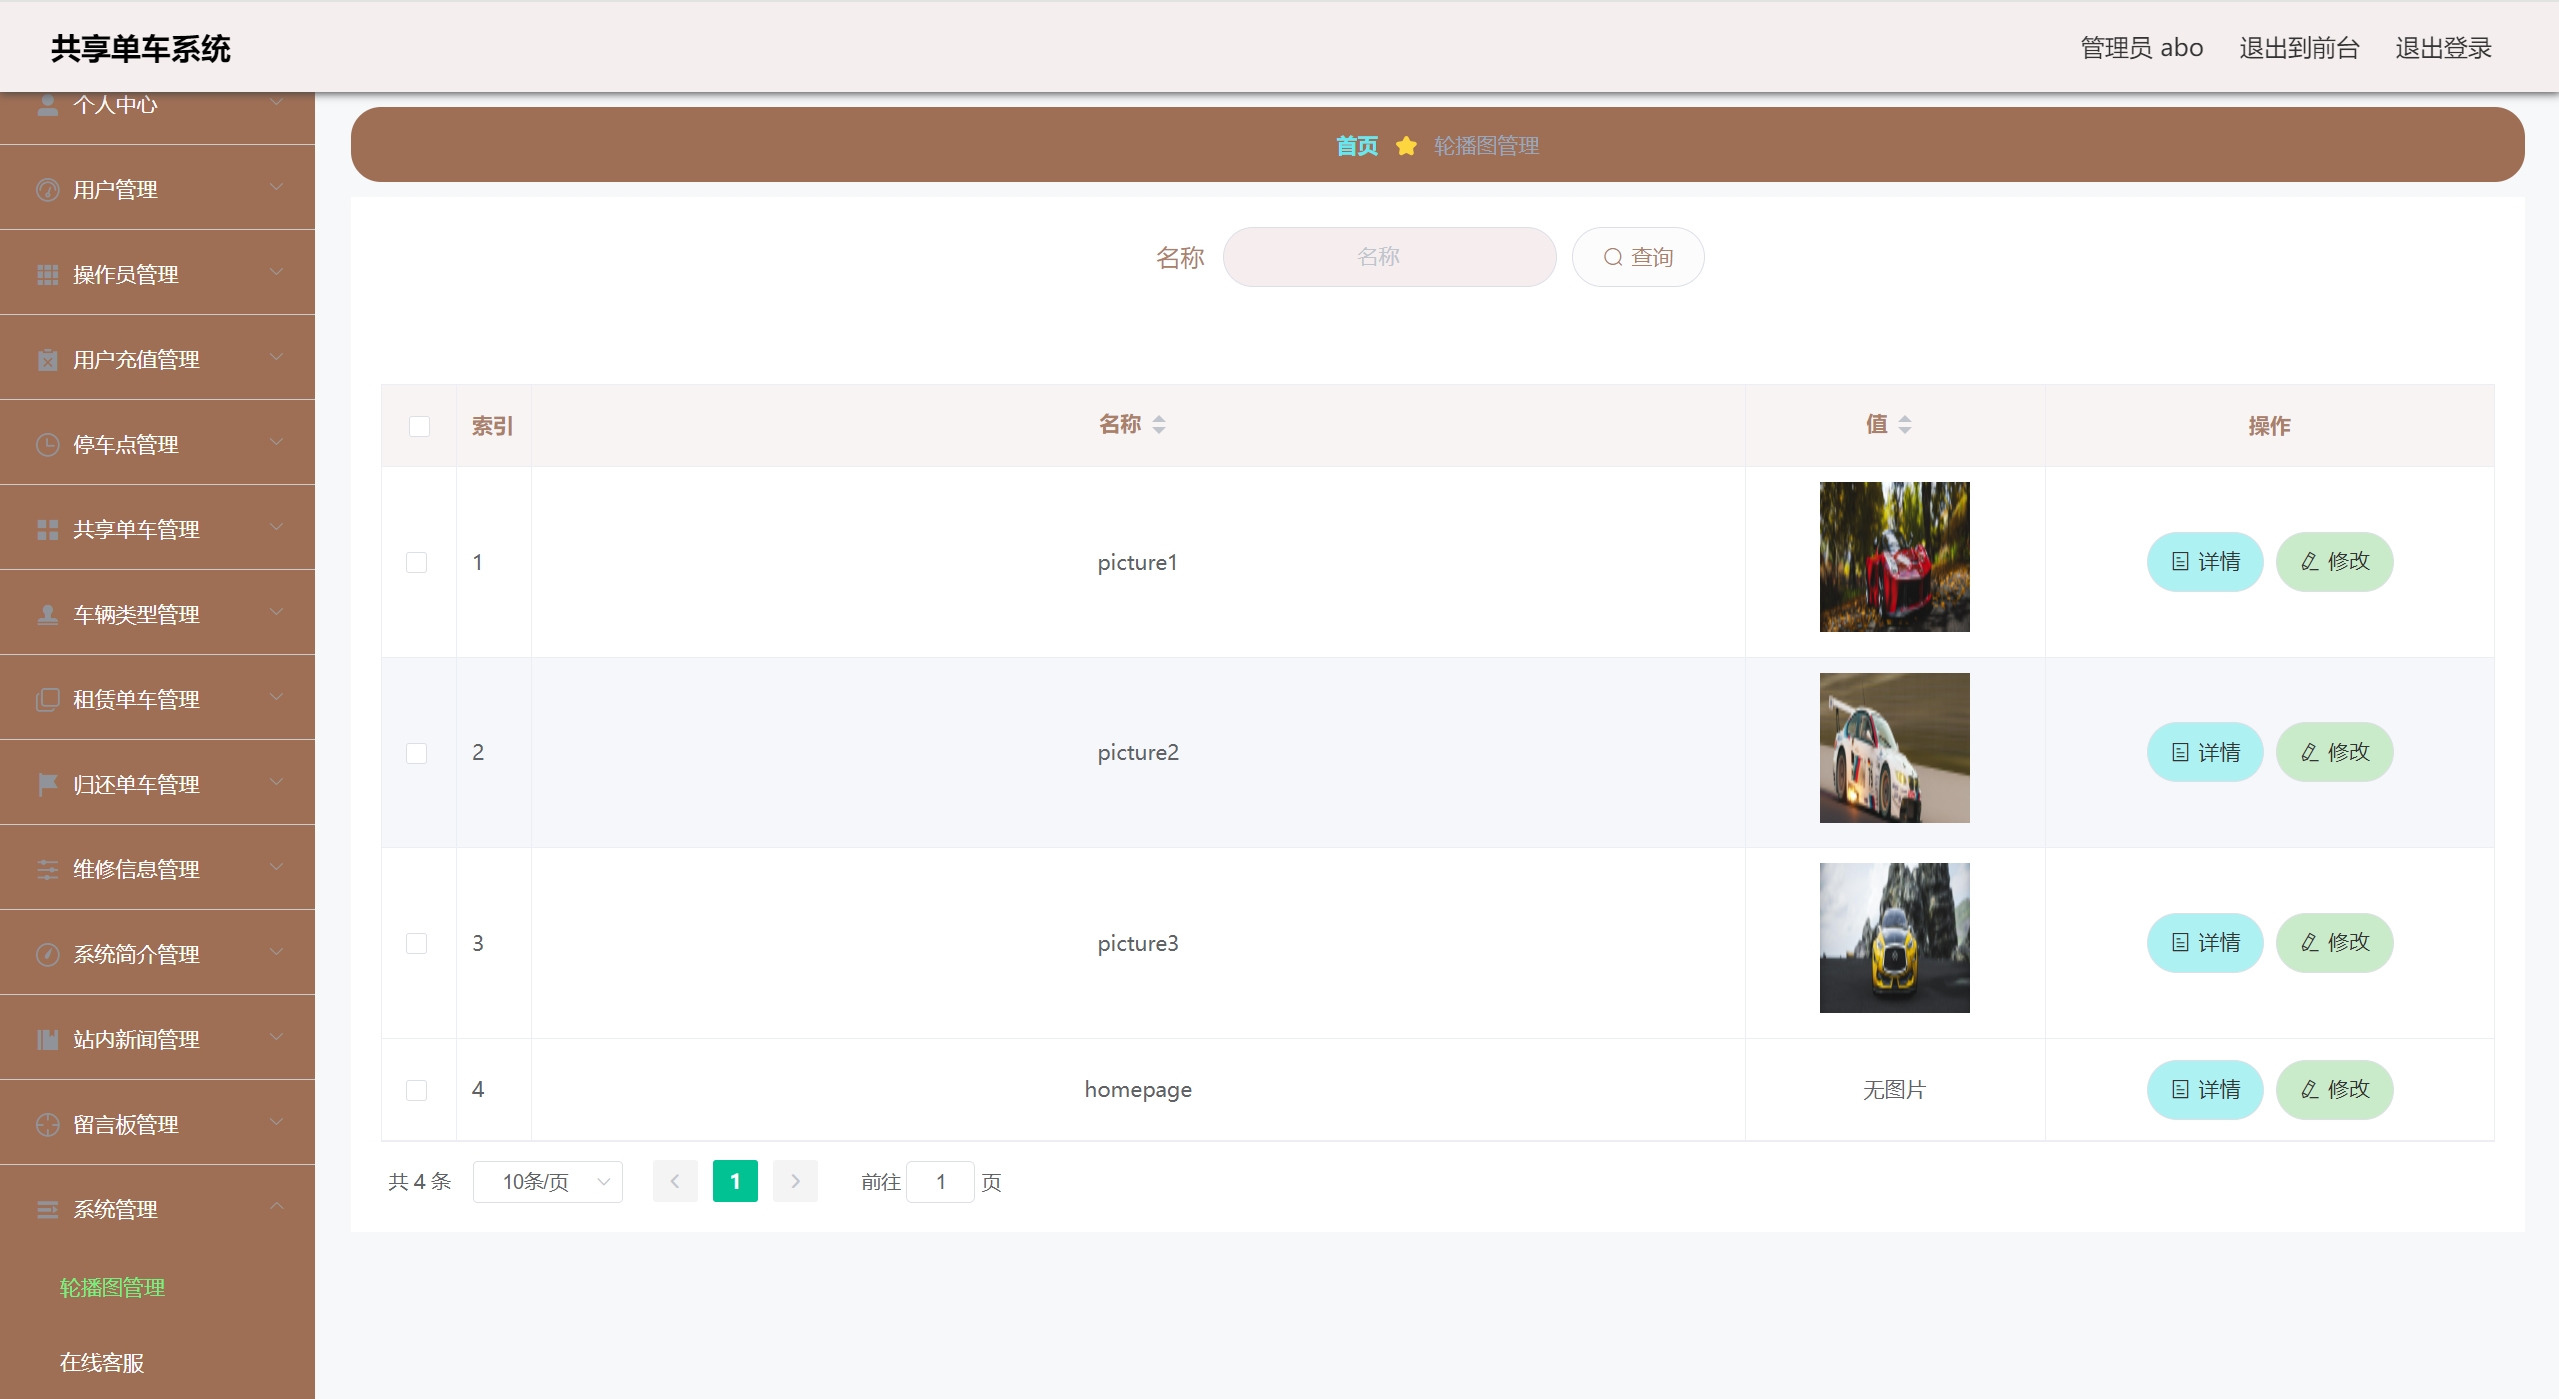Viewport: 2559px width, 1399px height.
Task: Select the 轮播图管理 submenu item
Action: (112, 1287)
